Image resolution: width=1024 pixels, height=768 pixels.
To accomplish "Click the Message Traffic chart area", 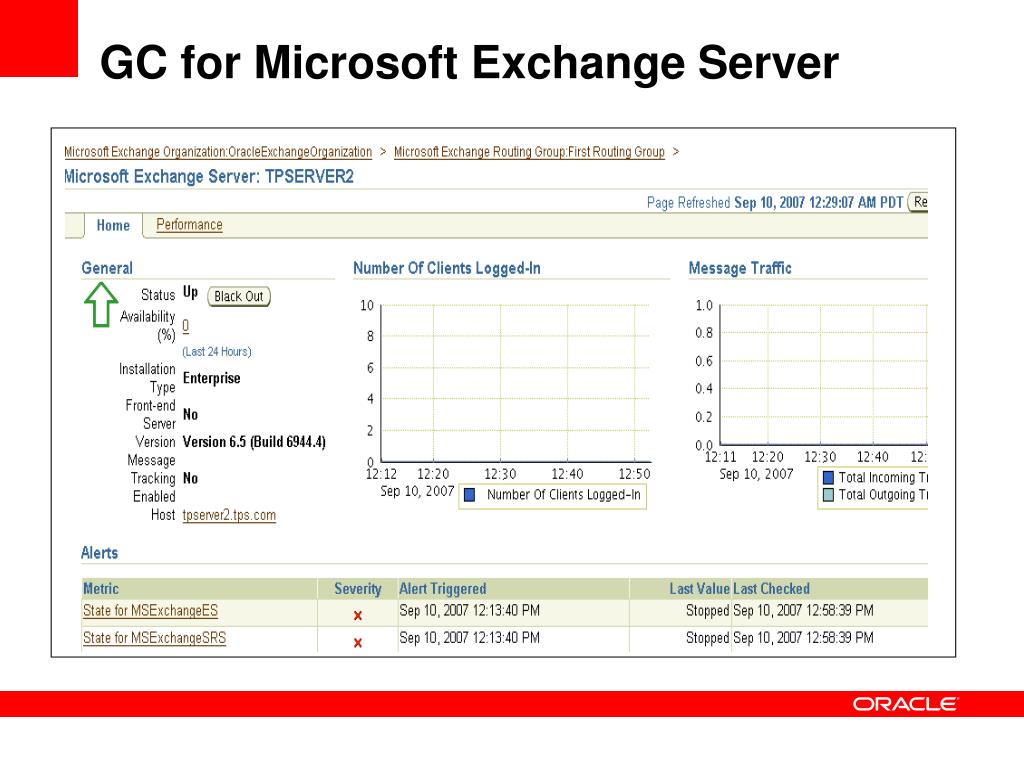I will pyautogui.click(x=824, y=375).
